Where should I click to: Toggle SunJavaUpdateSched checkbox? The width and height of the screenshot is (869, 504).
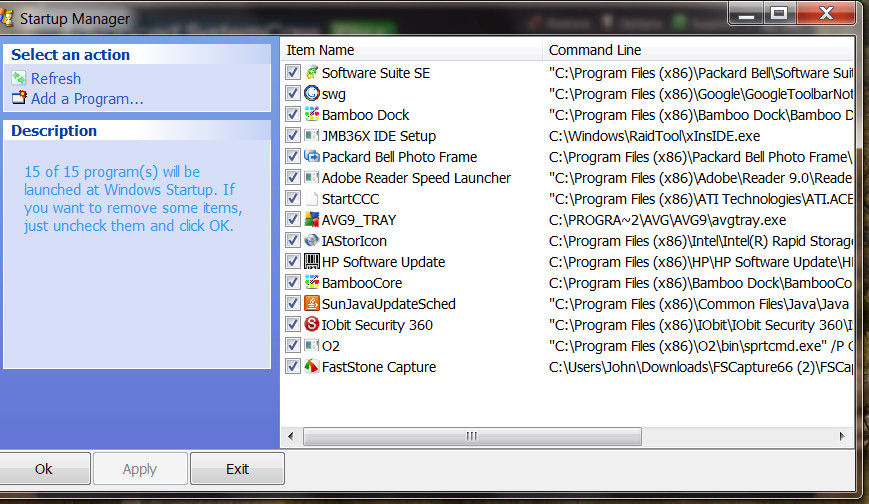tap(293, 303)
